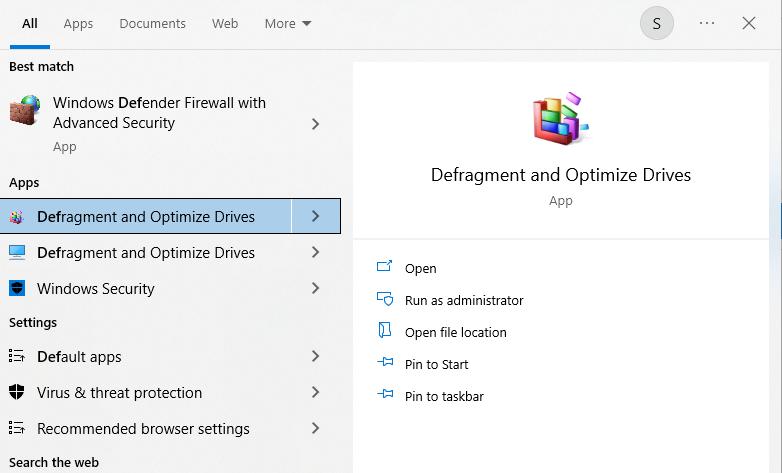Choose Pin to Start action

coord(436,364)
